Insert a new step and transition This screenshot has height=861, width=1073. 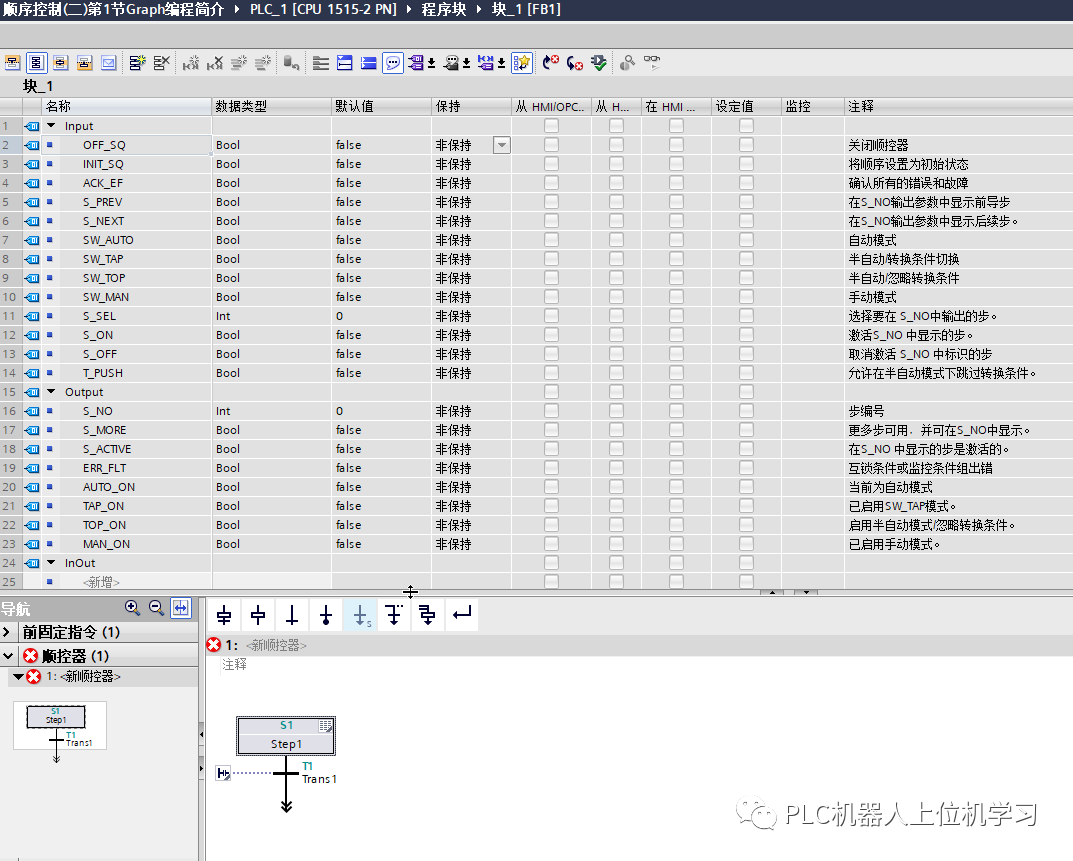point(222,616)
